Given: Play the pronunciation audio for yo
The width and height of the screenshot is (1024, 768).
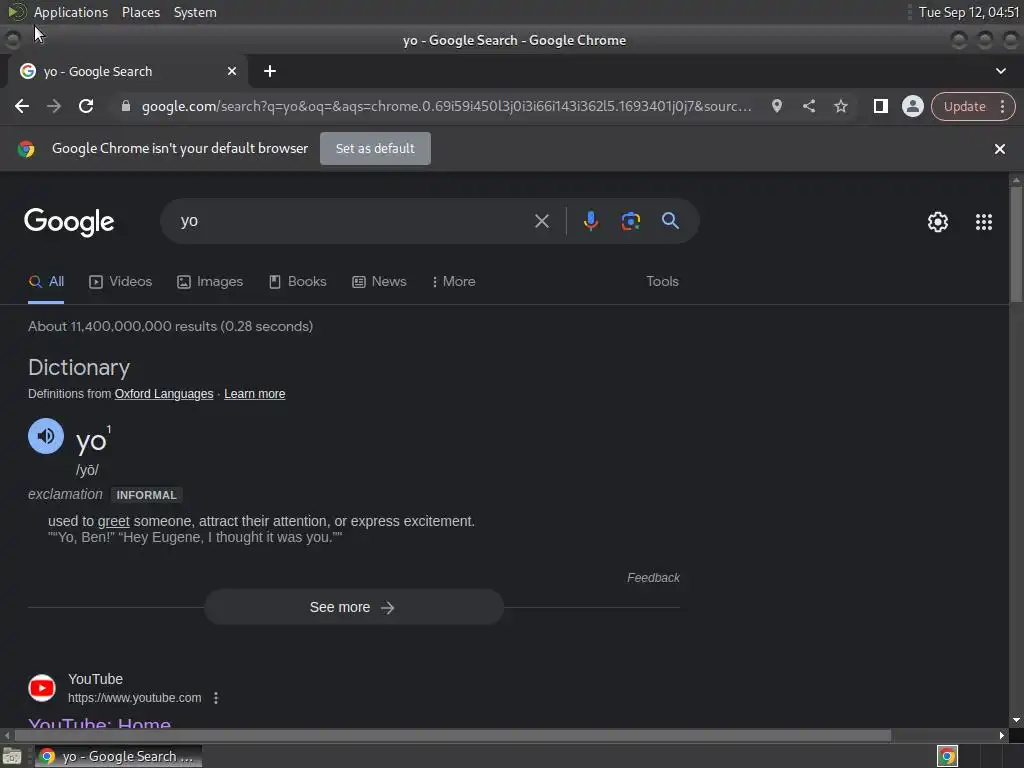Looking at the screenshot, I should [46, 436].
